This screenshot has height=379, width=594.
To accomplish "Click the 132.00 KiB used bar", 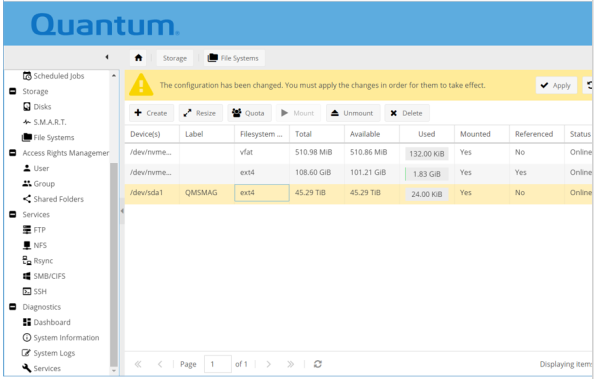I will click(x=427, y=153).
